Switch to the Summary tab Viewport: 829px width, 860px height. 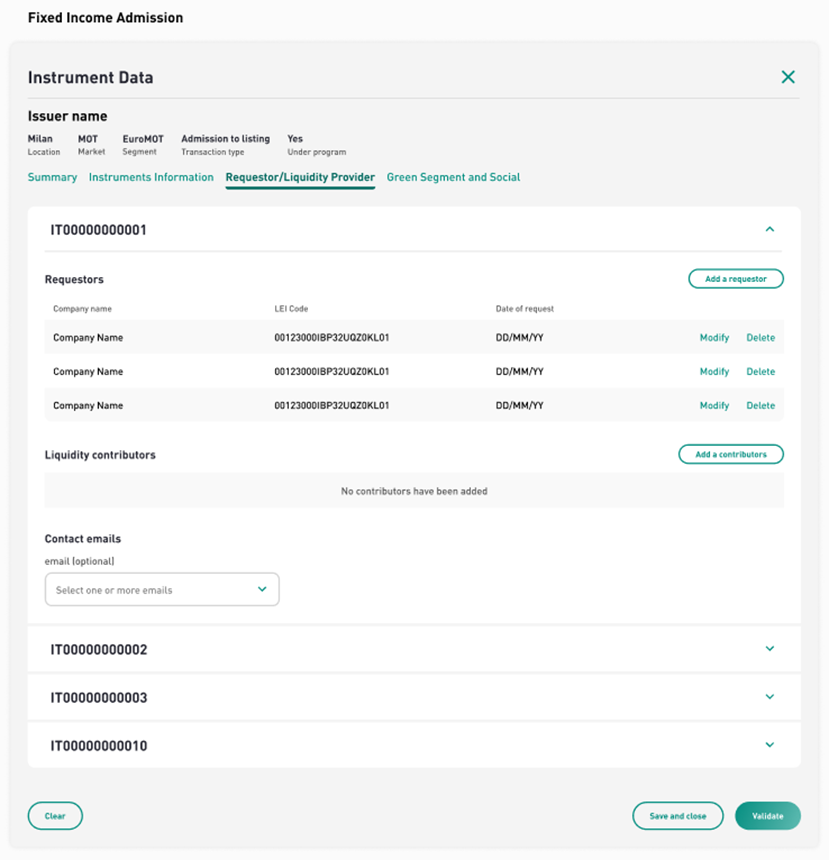(x=52, y=177)
